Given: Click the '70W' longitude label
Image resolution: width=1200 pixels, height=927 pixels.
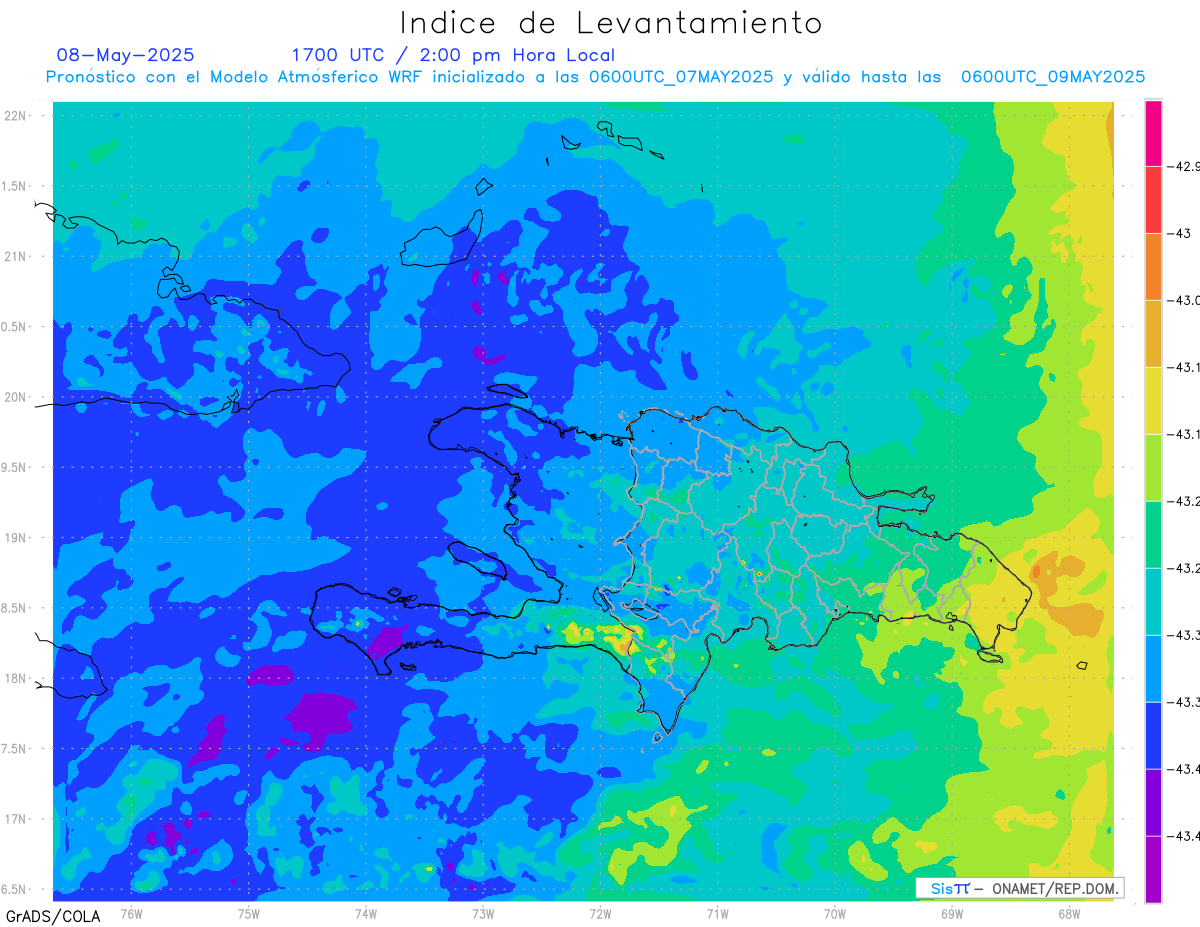Looking at the screenshot, I should (835, 913).
